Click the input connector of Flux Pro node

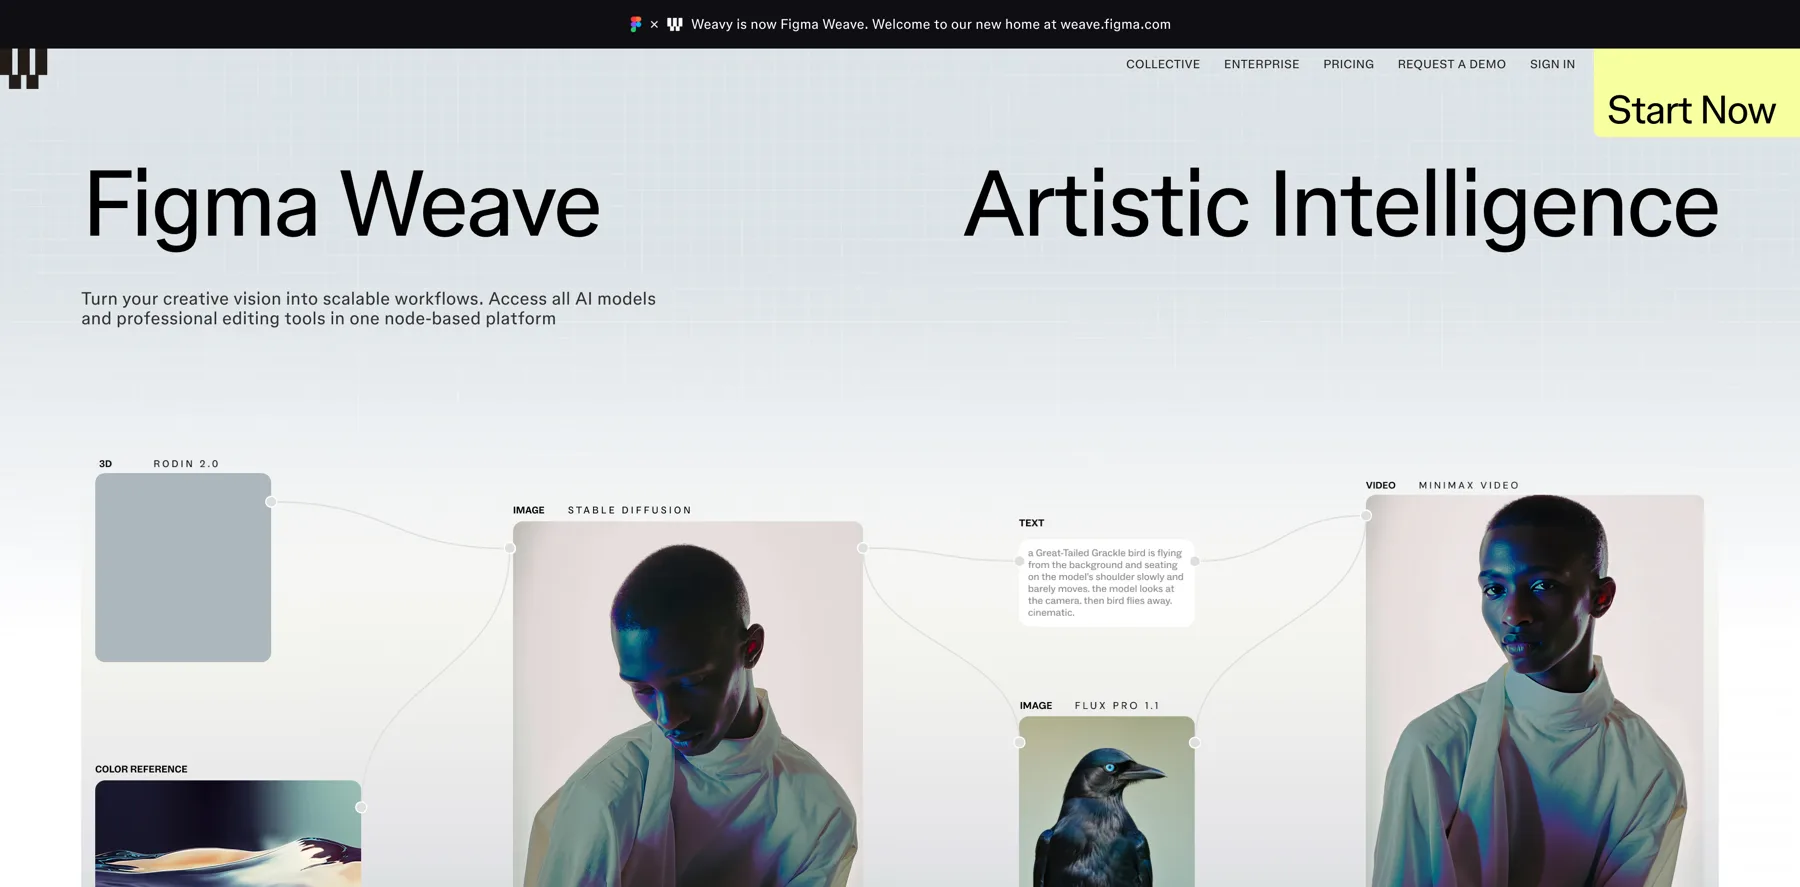pyautogui.click(x=1019, y=742)
